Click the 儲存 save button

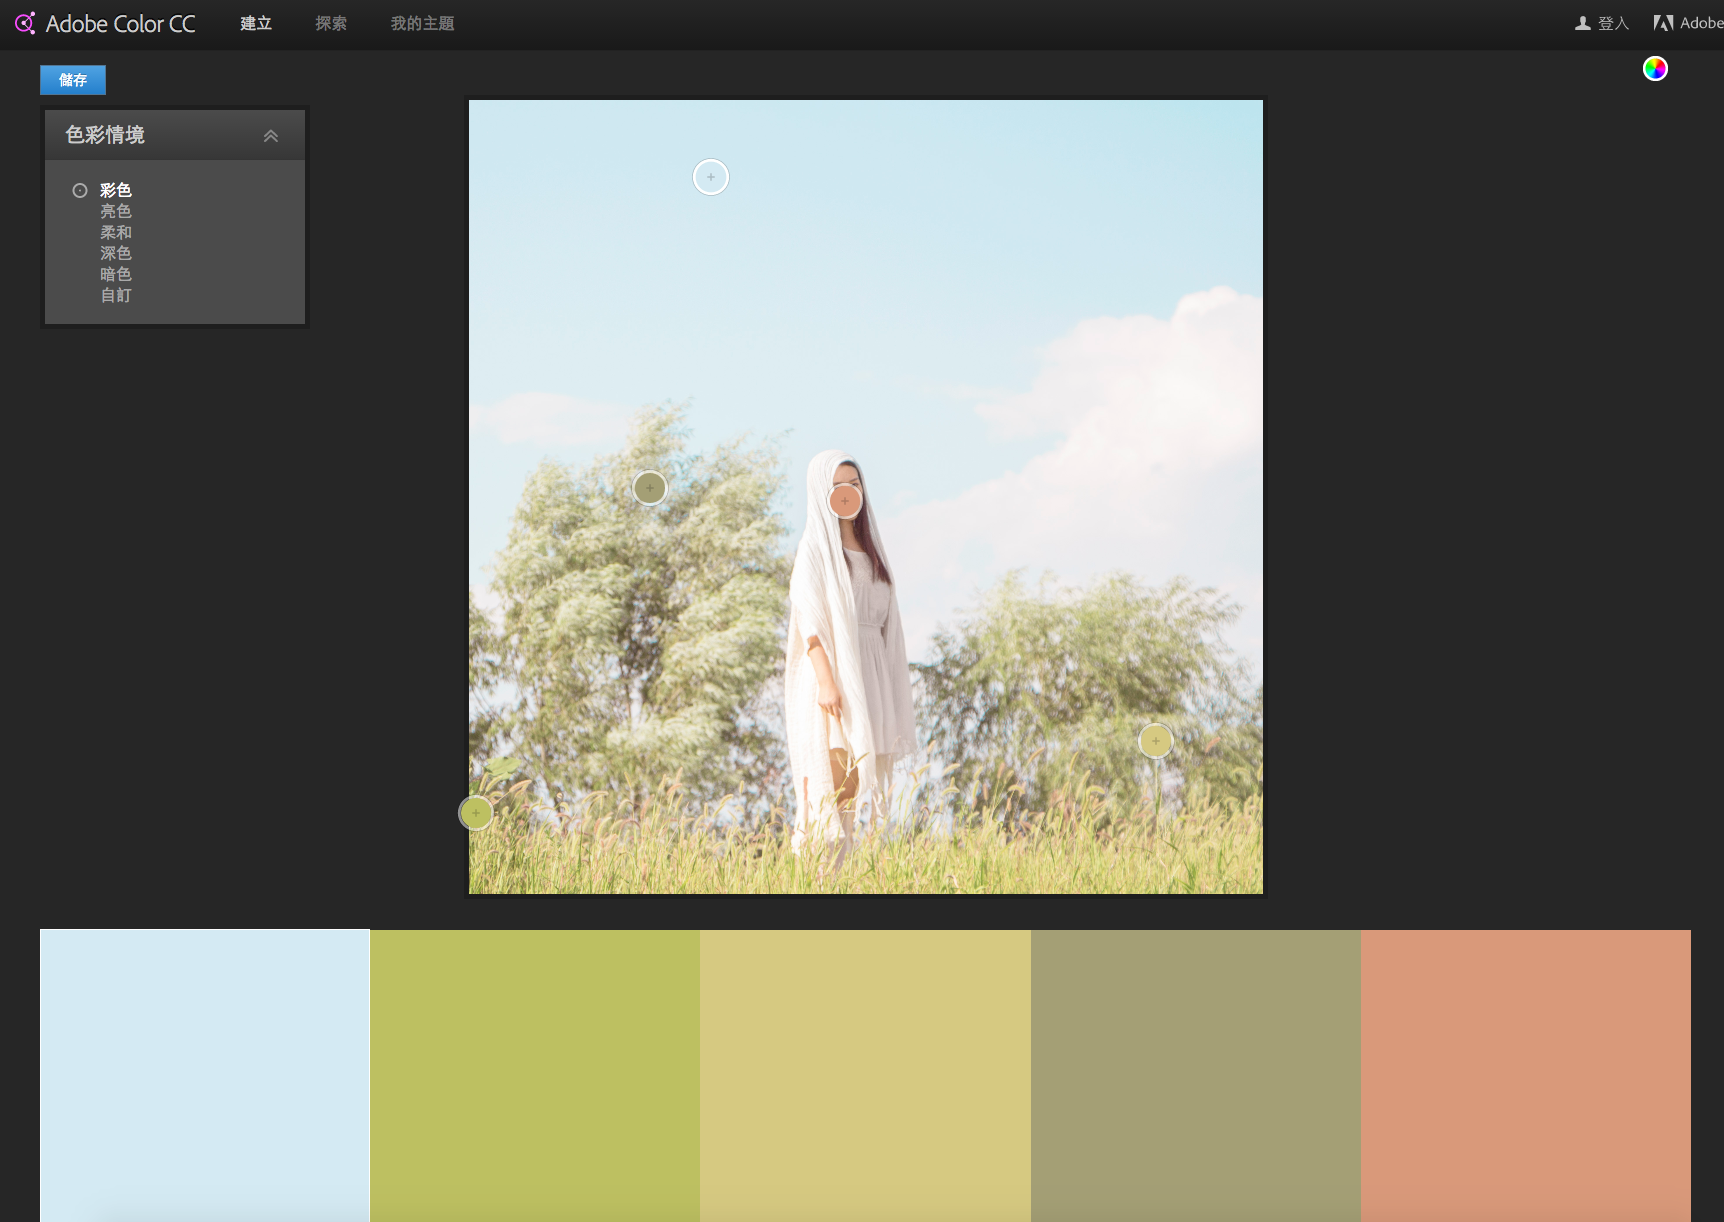click(x=72, y=80)
